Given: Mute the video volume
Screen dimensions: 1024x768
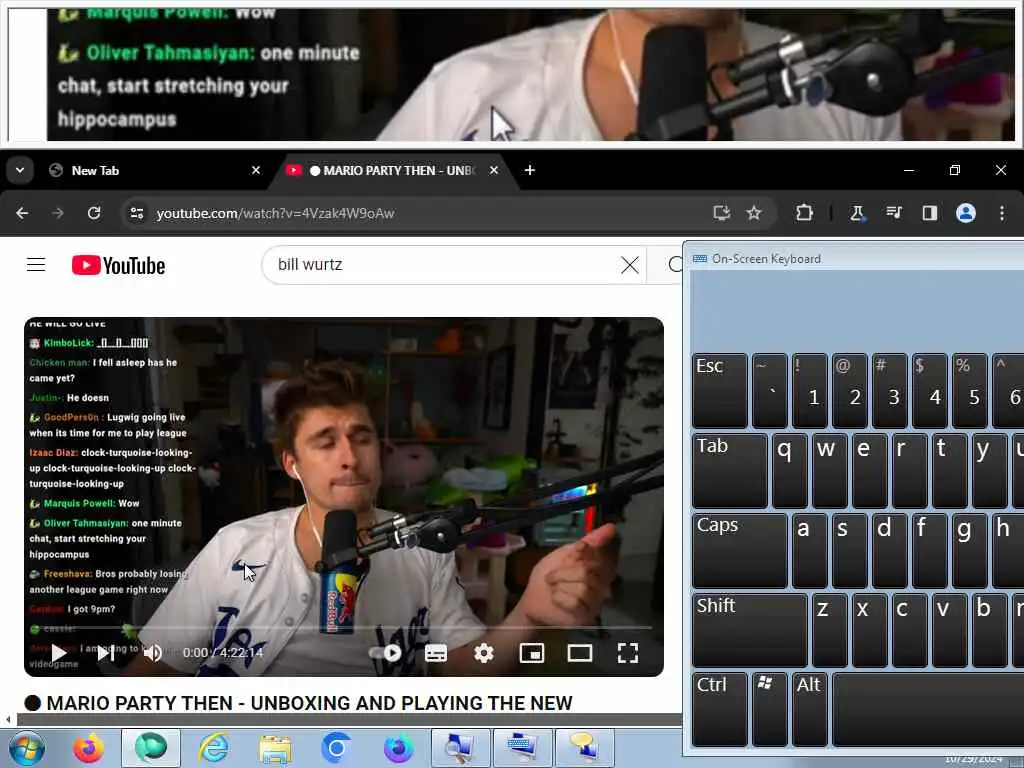Looking at the screenshot, I should pyautogui.click(x=152, y=652).
